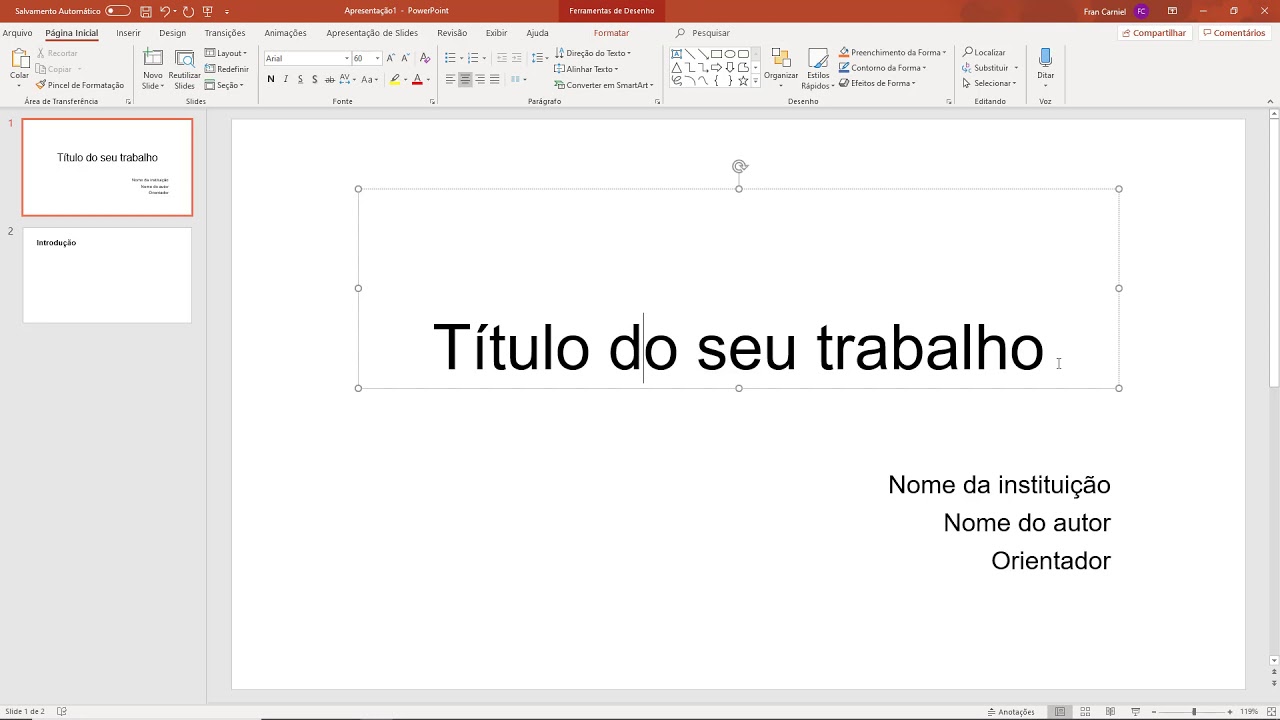Apply center text alignment
Image resolution: width=1280 pixels, height=720 pixels.
[465, 79]
